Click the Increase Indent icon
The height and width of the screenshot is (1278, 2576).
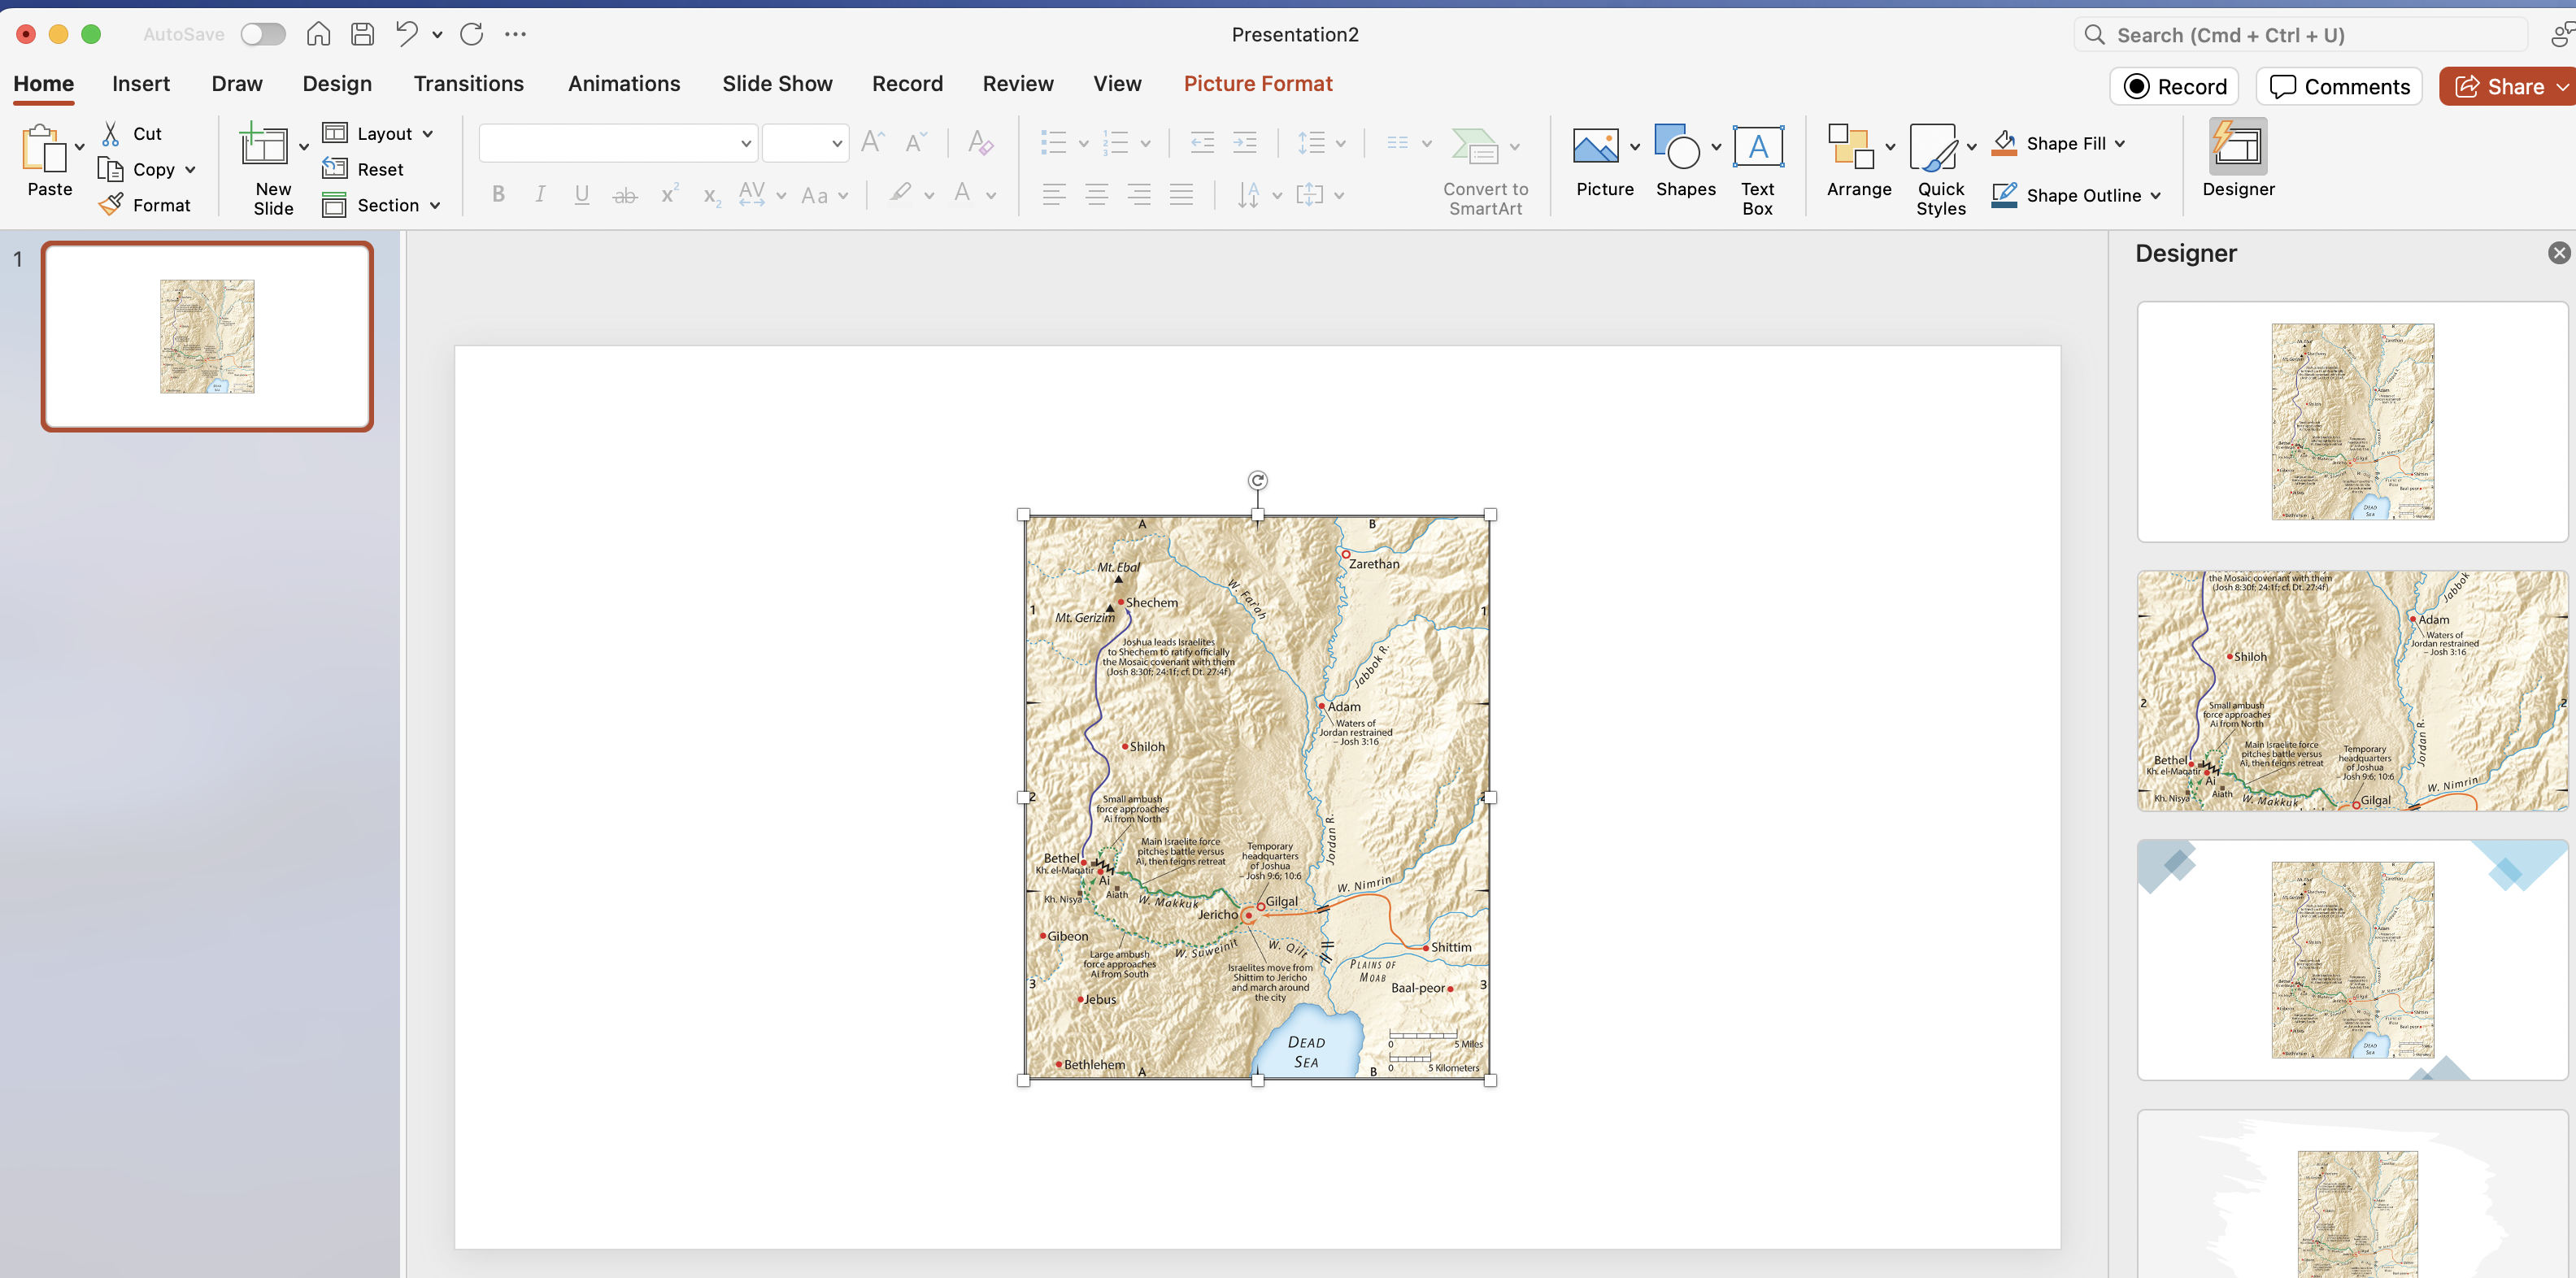click(x=1245, y=143)
